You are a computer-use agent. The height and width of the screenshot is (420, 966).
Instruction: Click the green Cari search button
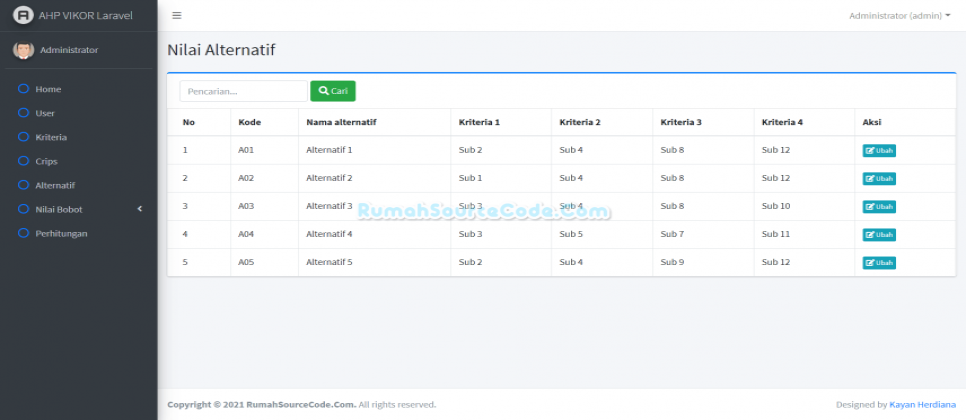click(x=333, y=91)
